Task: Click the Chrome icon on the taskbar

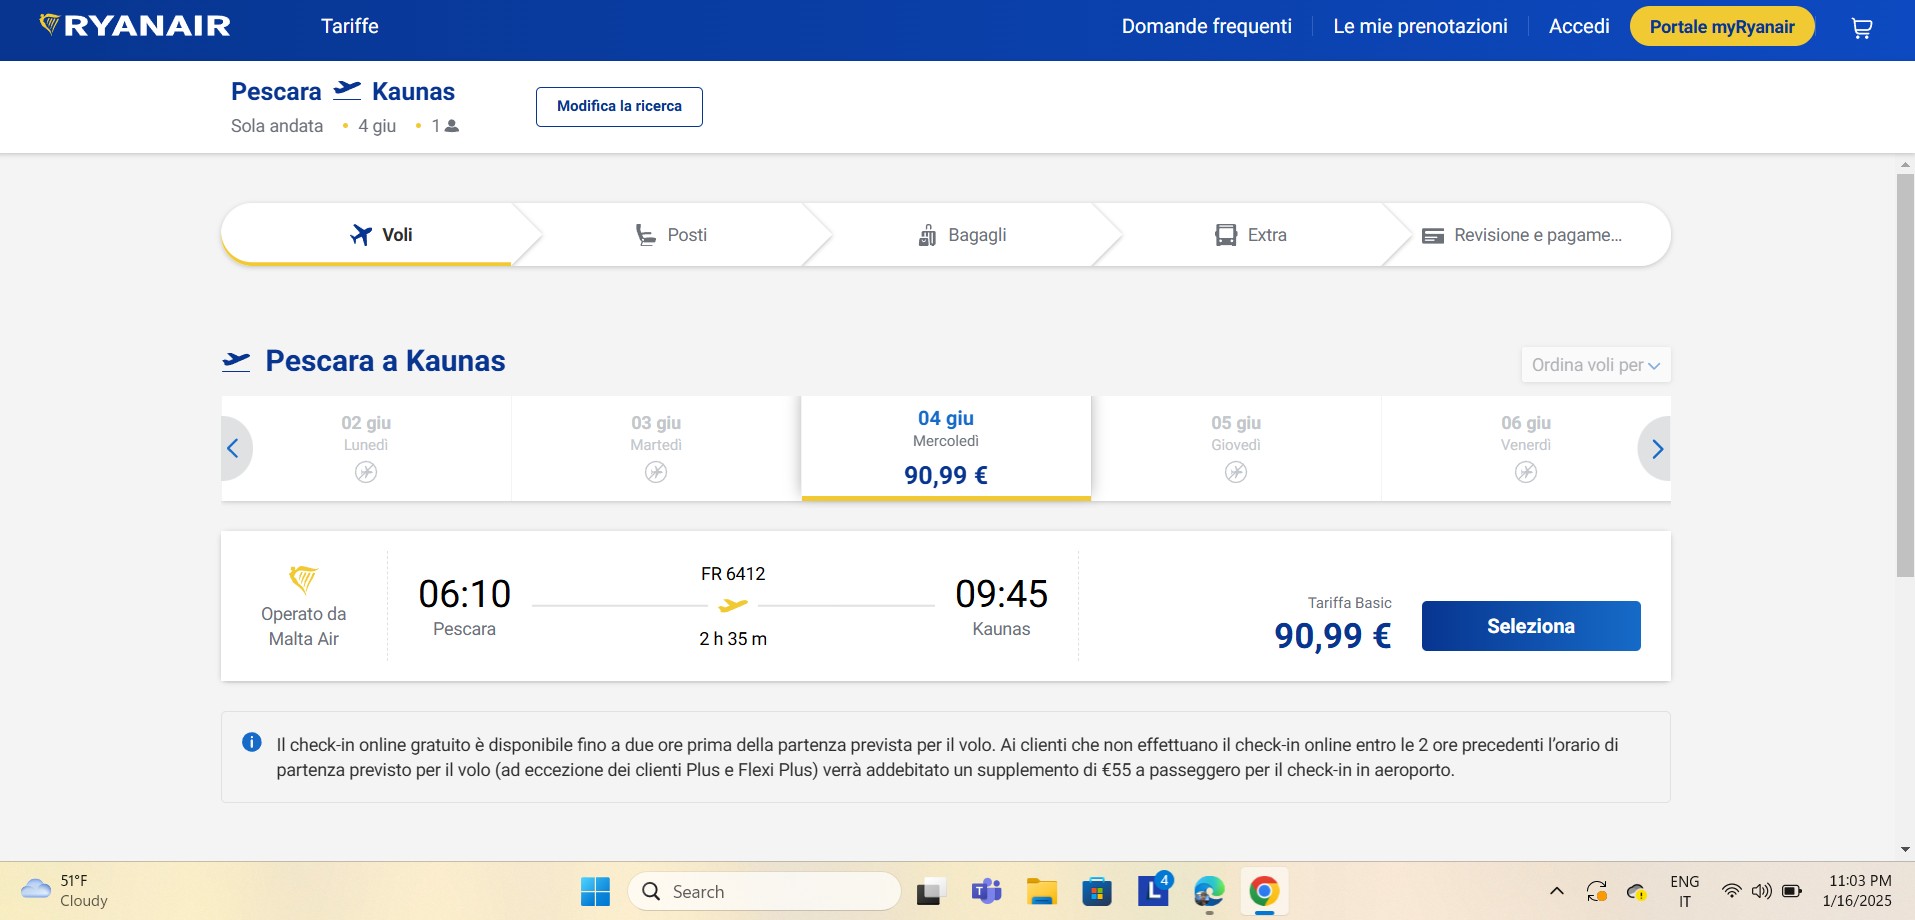Action: (1264, 891)
